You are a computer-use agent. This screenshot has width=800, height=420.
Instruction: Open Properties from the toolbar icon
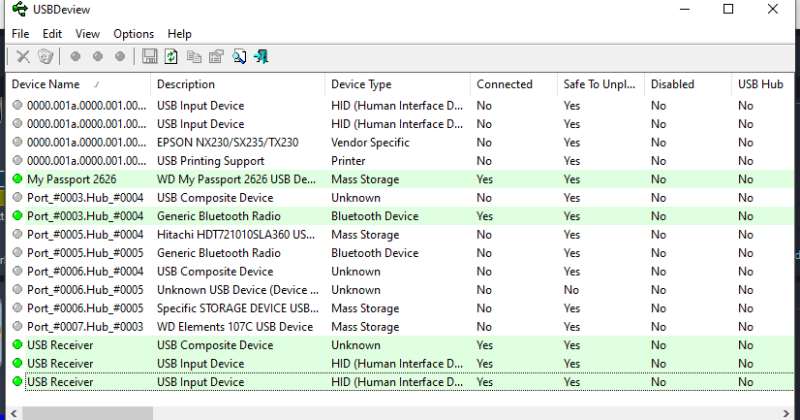(x=215, y=57)
